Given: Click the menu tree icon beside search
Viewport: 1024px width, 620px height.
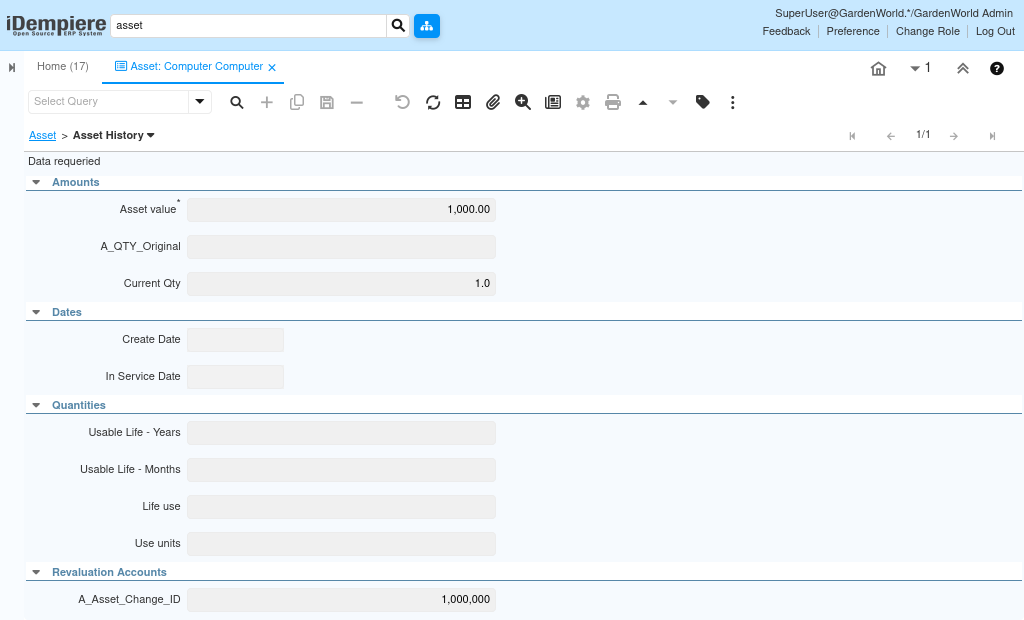Looking at the screenshot, I should (427, 25).
